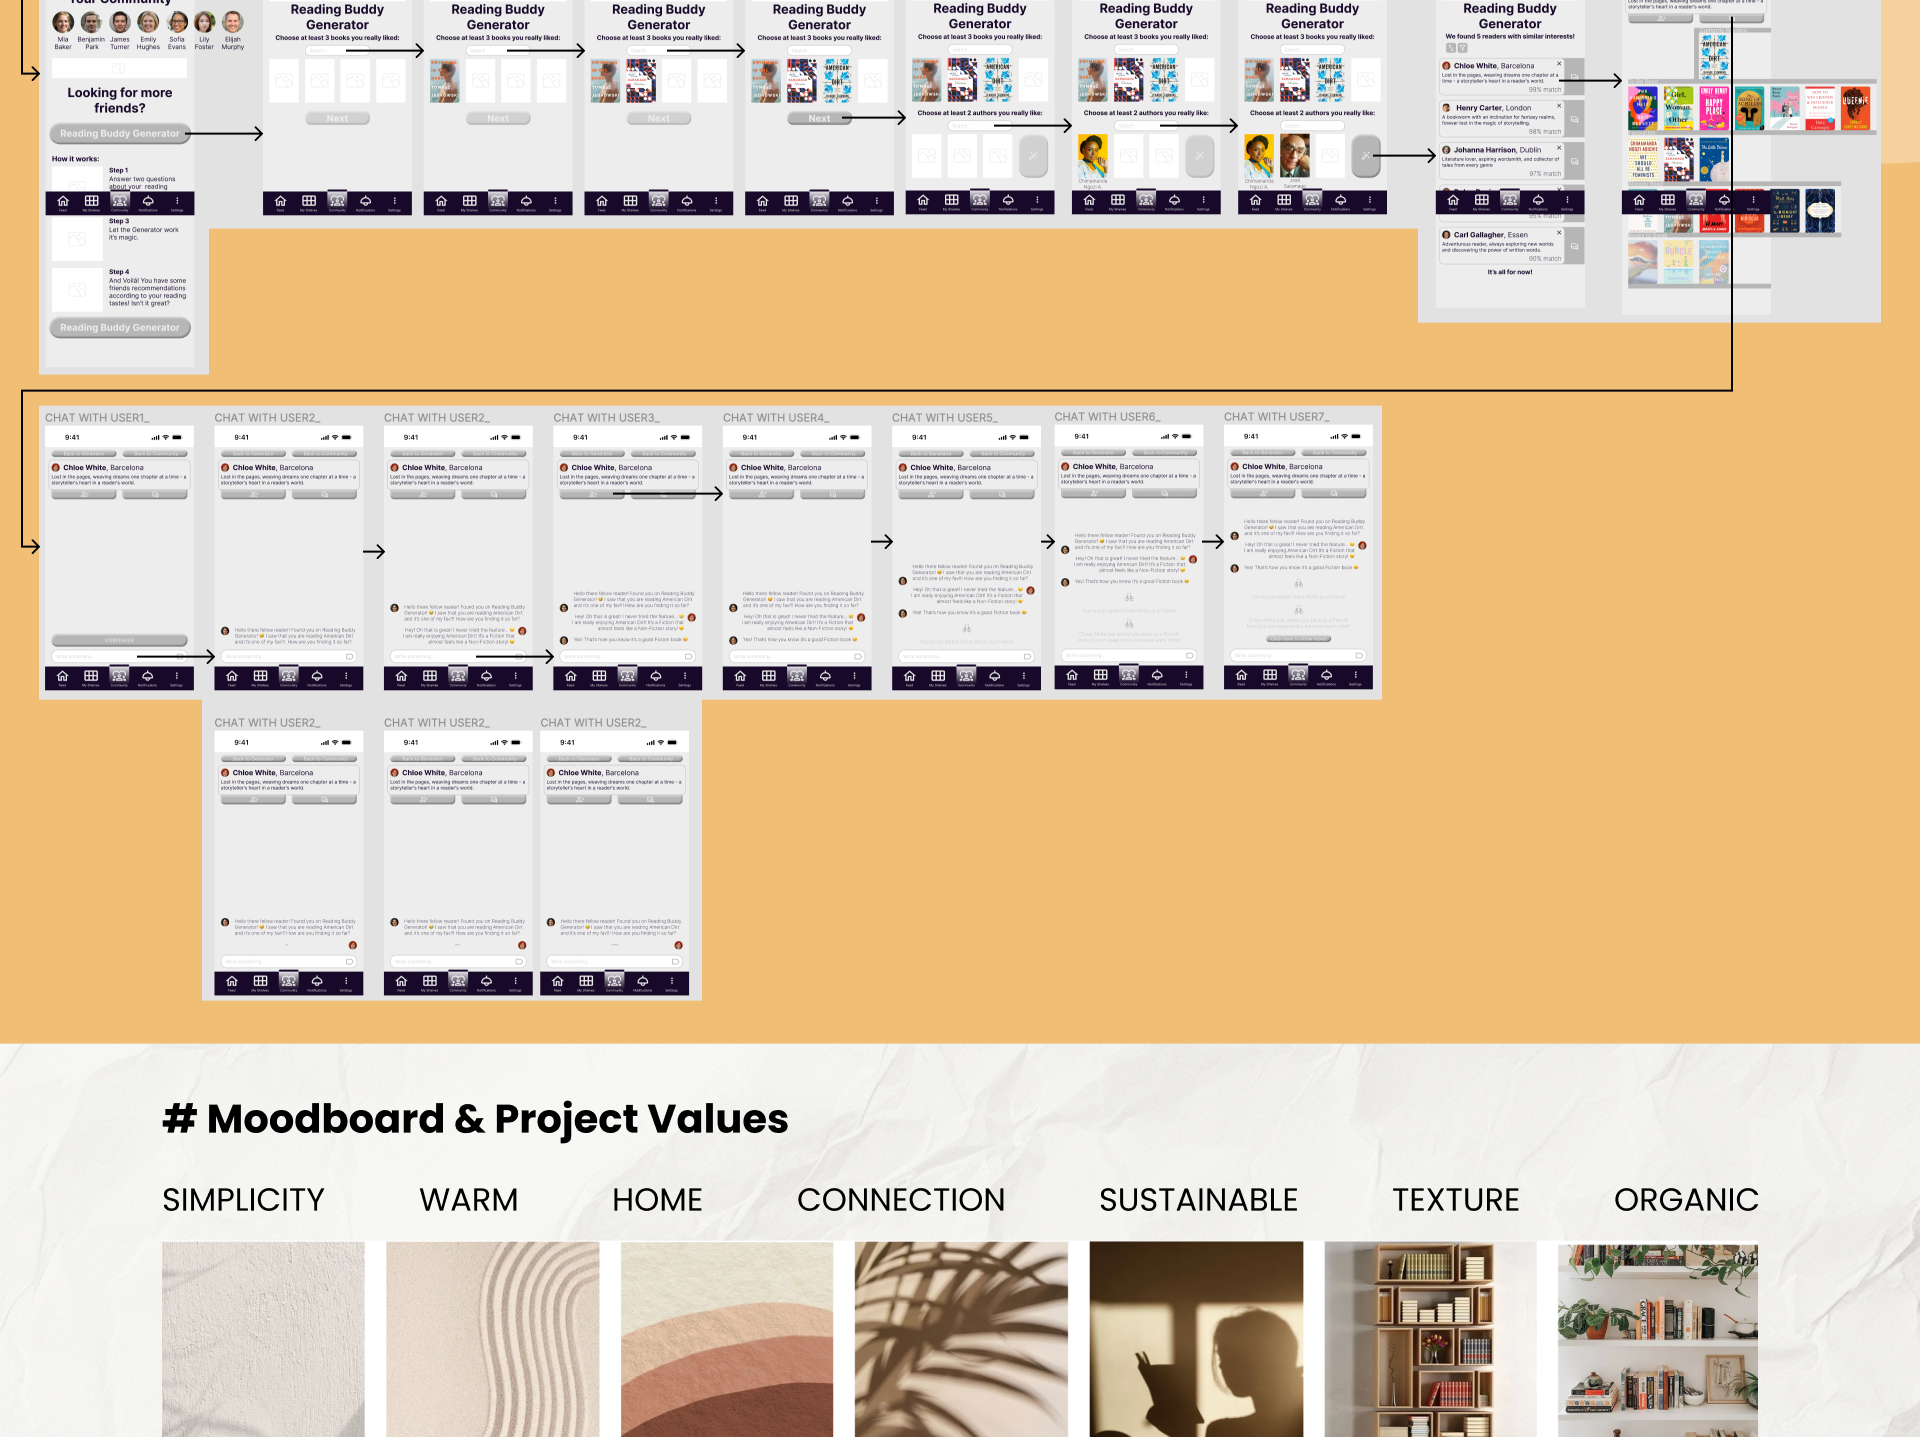Click Reading Buddy Generator under 'Looking for more friends?'
The width and height of the screenshot is (1920, 1437).
(120, 133)
